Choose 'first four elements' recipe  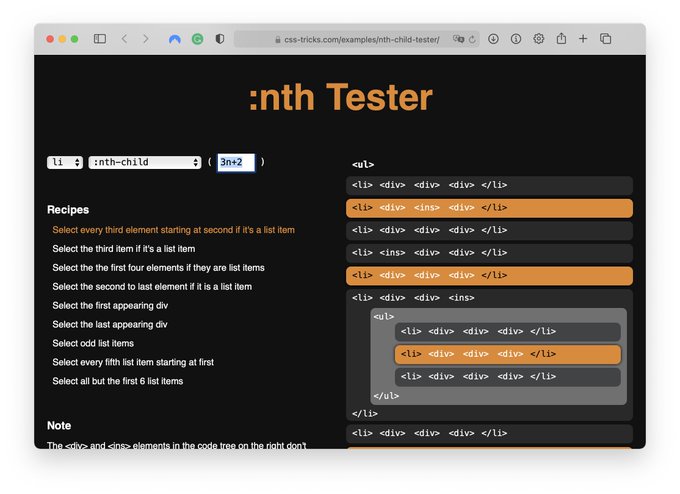(x=158, y=268)
